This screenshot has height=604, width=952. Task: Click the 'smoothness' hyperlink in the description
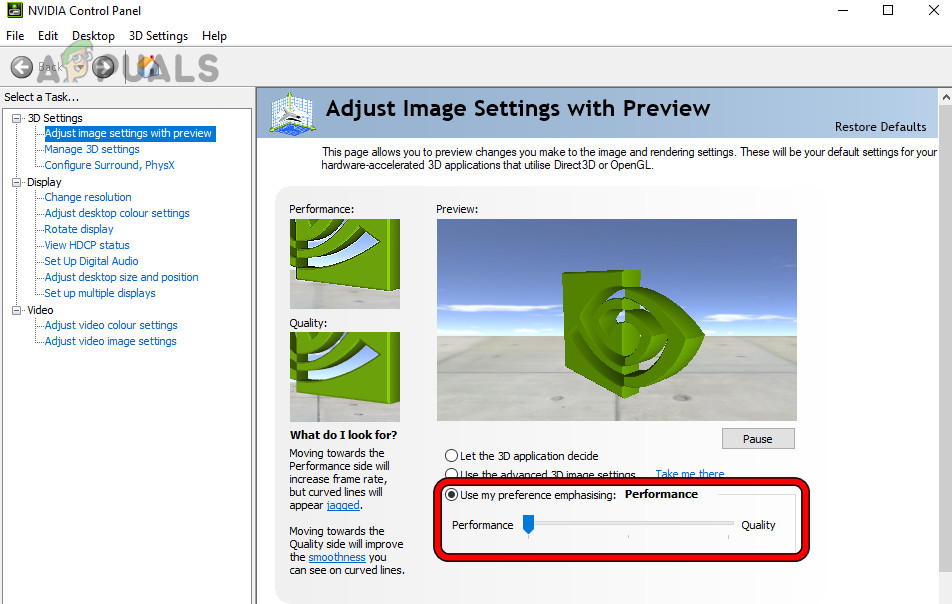pyautogui.click(x=335, y=557)
